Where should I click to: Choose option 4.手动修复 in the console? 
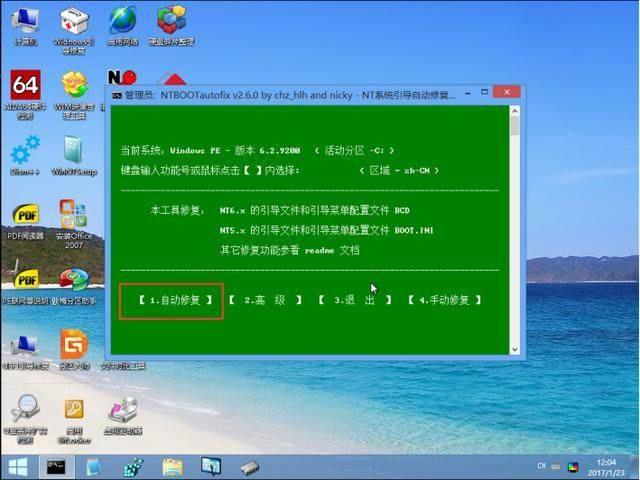444,300
